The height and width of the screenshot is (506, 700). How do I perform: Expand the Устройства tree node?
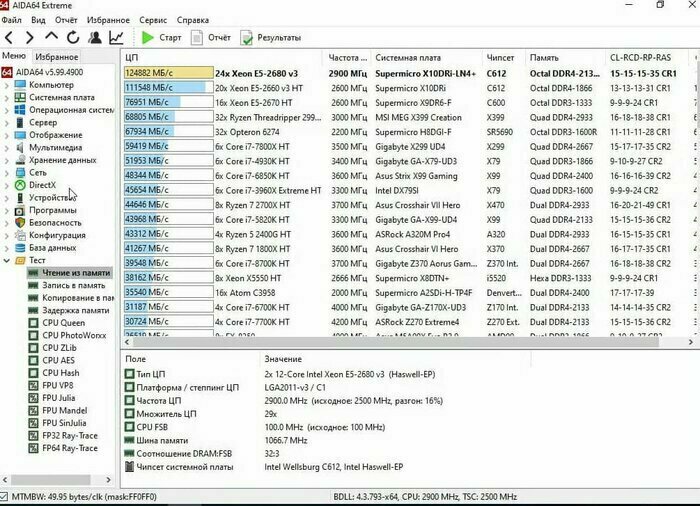point(7,197)
